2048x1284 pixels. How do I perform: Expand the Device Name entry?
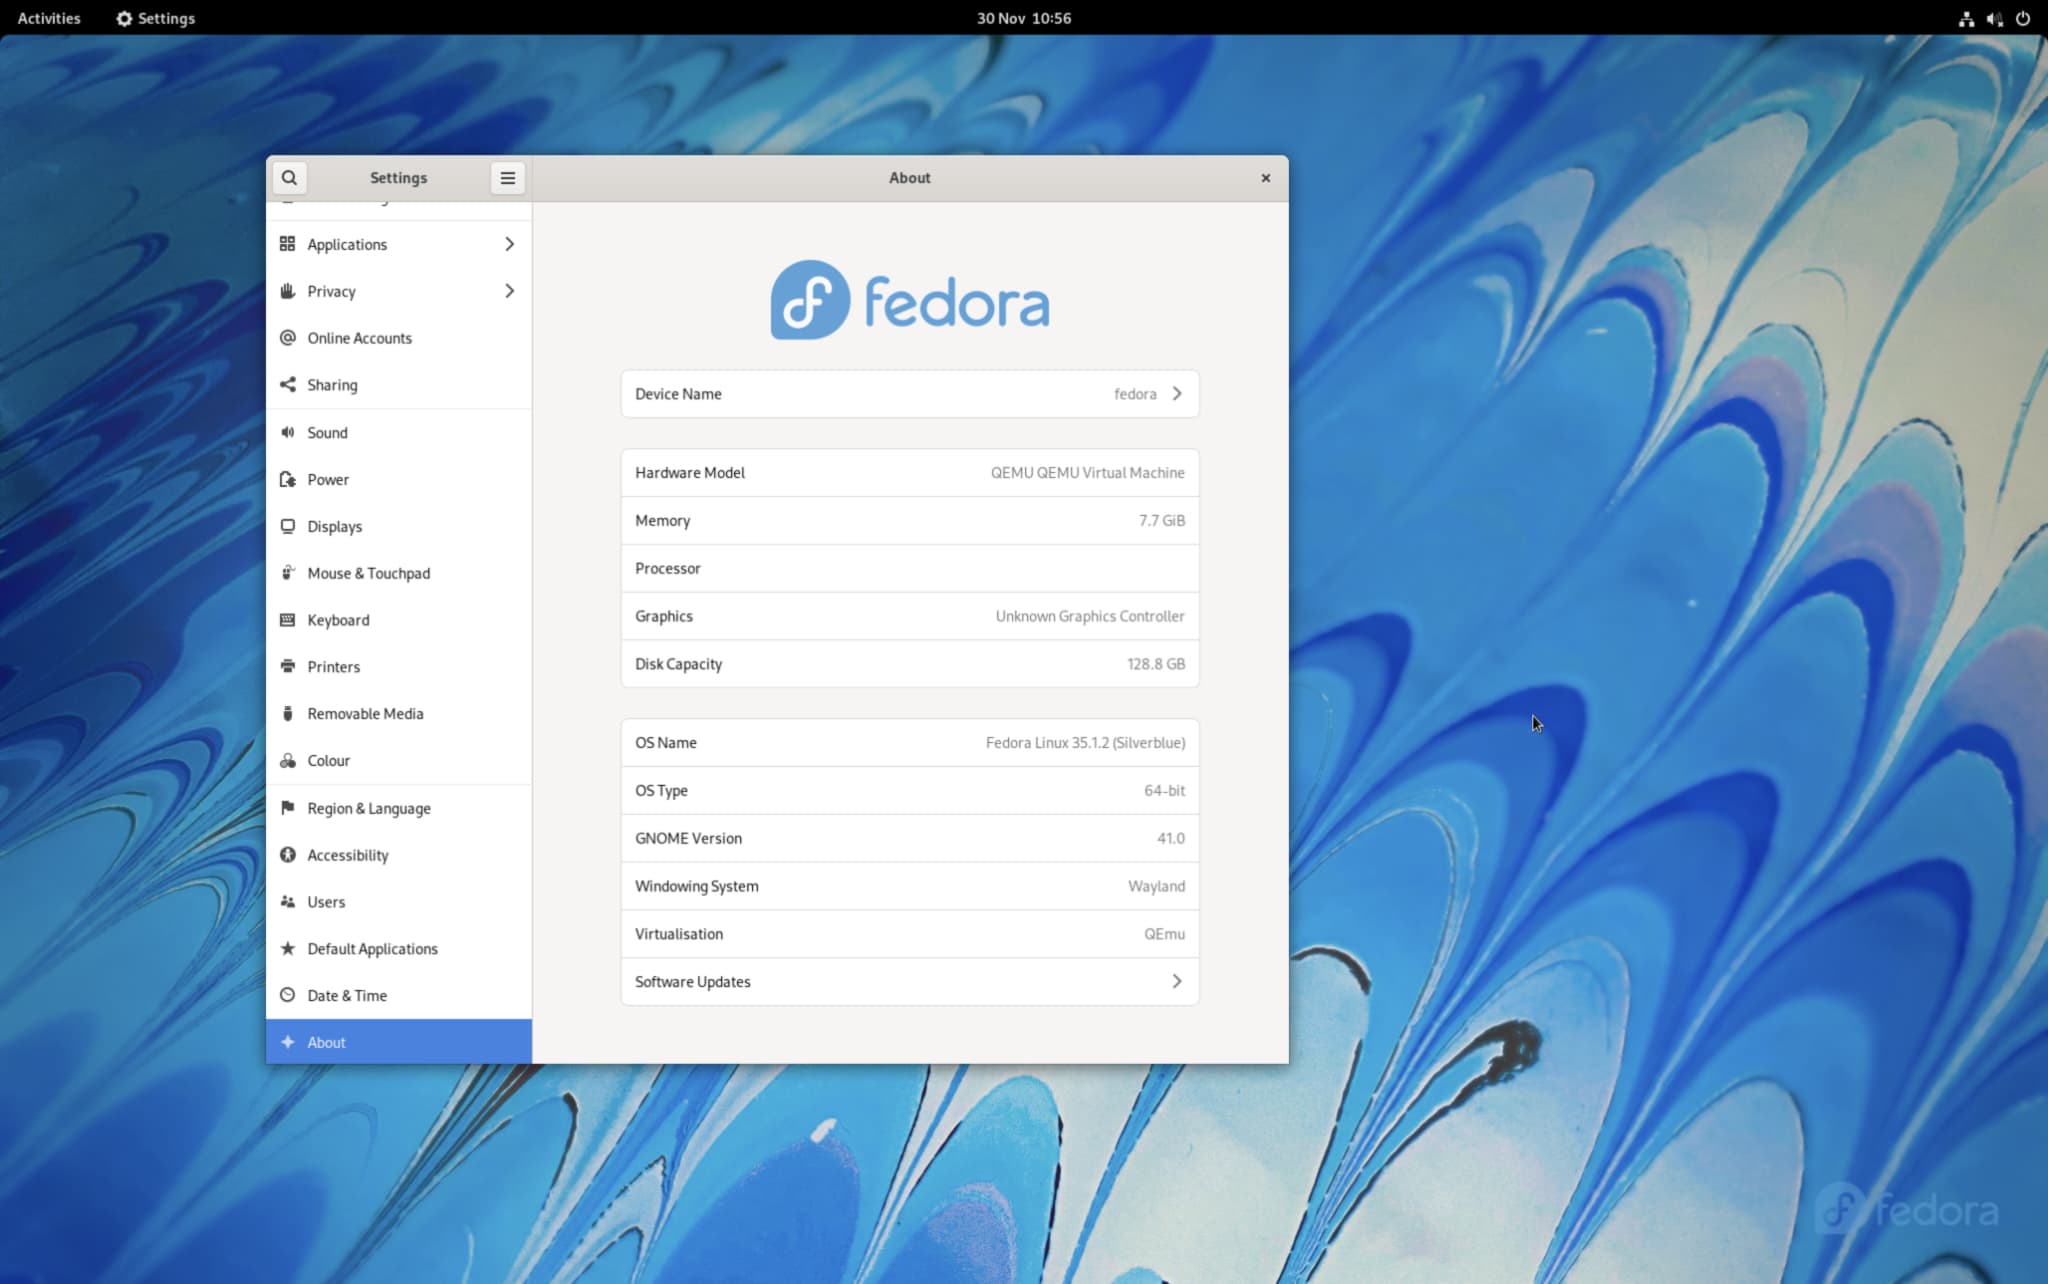1177,393
